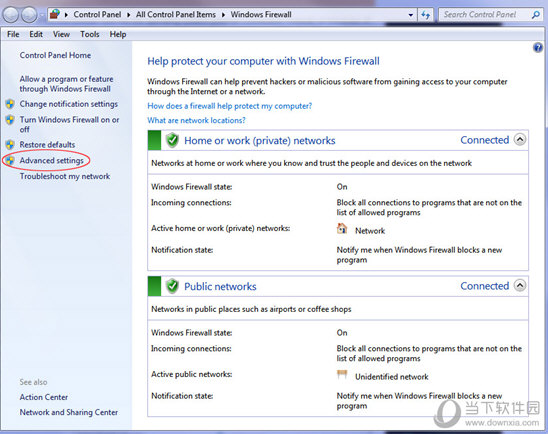Expand arrow after Control Panel in breadcrumb

pyautogui.click(x=129, y=15)
